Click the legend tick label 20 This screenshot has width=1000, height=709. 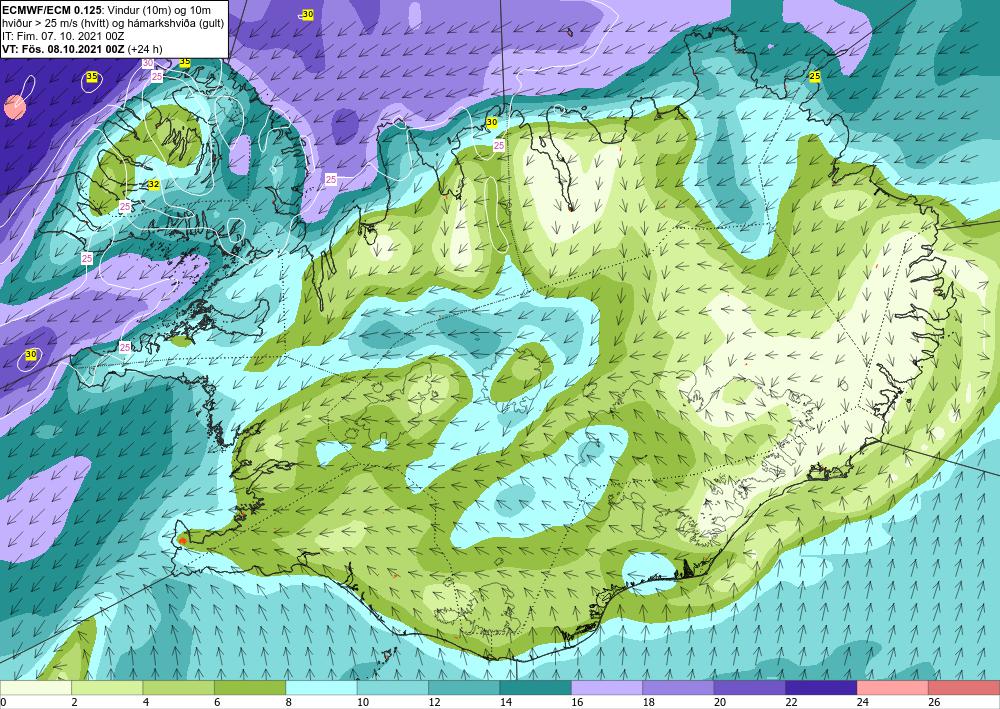point(719,702)
